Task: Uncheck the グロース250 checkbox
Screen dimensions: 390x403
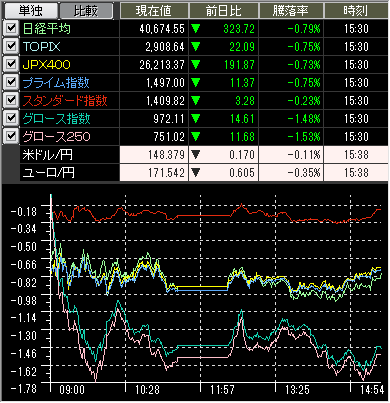Action: click(x=11, y=136)
